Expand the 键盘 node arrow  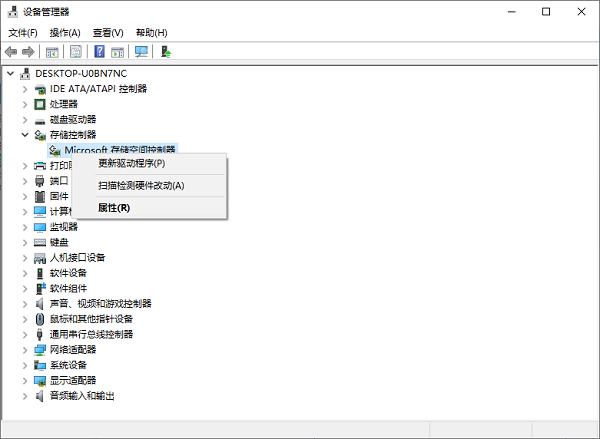coord(25,243)
